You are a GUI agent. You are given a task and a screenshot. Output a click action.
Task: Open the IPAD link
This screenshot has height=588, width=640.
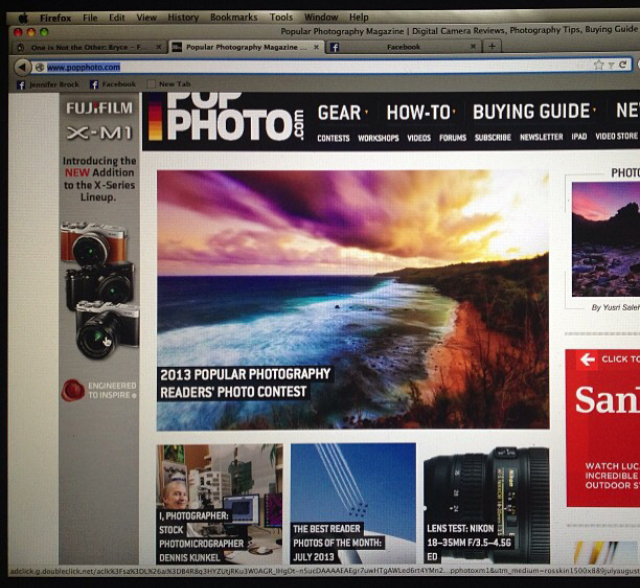[579, 137]
